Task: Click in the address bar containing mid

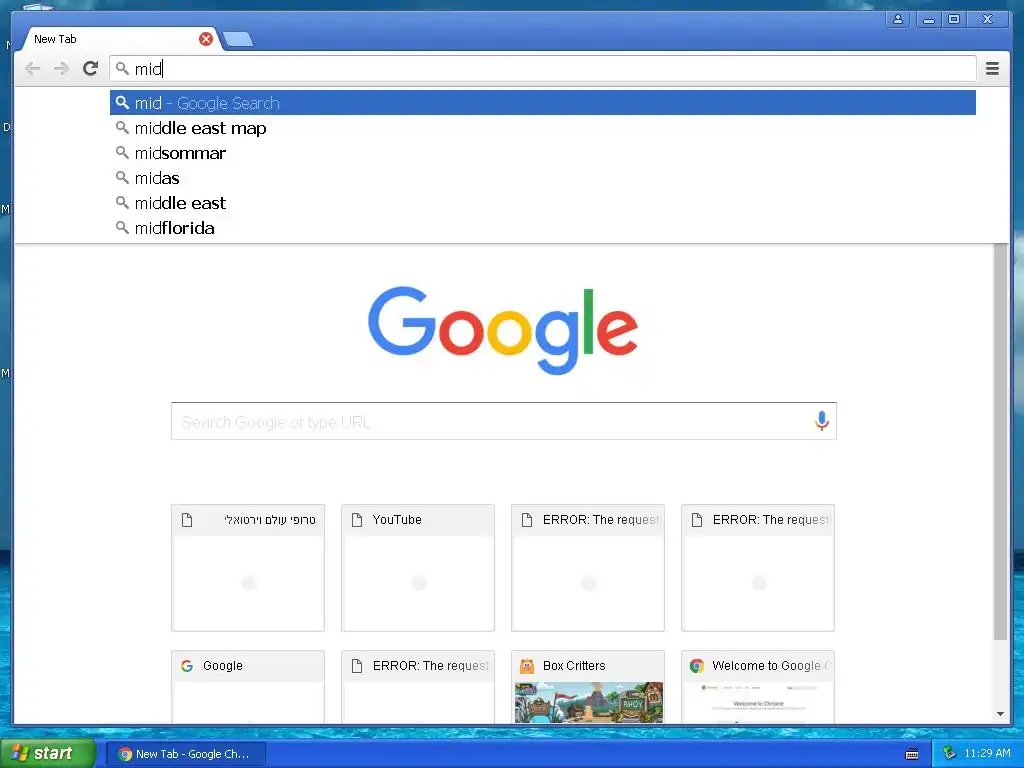Action: click(x=542, y=69)
